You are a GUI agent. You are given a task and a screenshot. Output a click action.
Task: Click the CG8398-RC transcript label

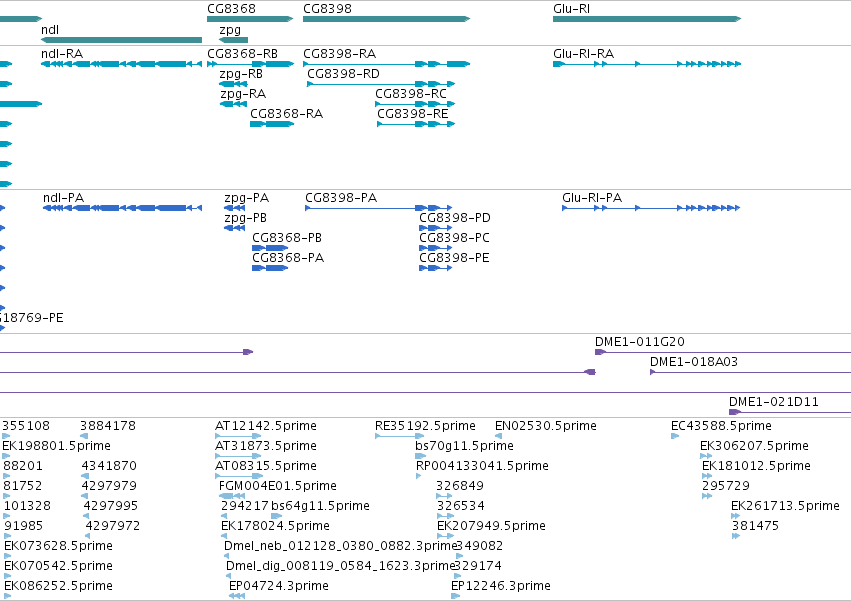pos(411,94)
